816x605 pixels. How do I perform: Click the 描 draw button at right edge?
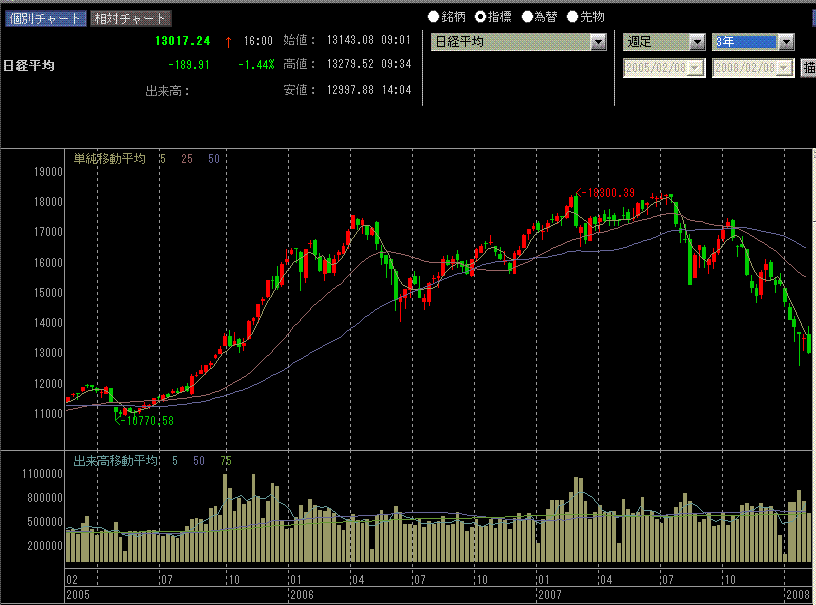[x=808, y=68]
